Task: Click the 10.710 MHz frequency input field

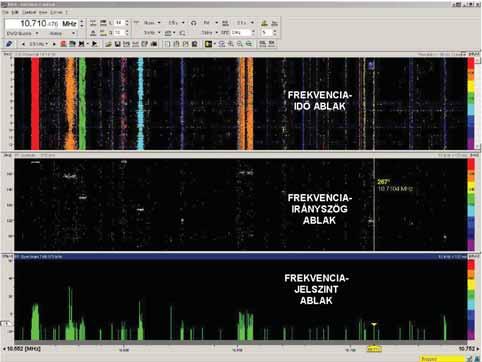Action: click(42, 24)
